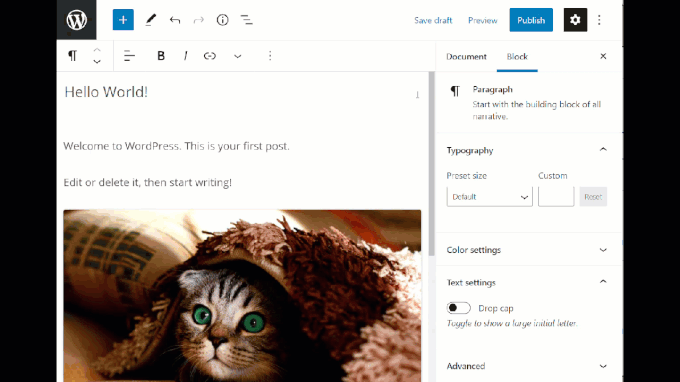
Task: Open more rich text controls dropdown
Action: click(238, 56)
